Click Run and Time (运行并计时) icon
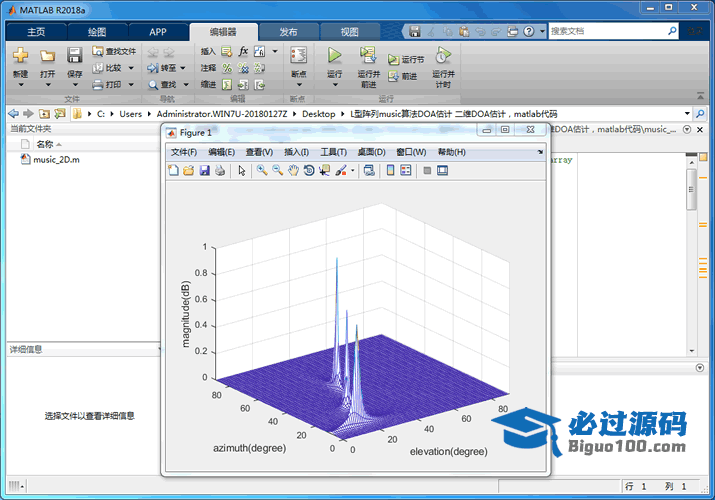 click(x=443, y=55)
